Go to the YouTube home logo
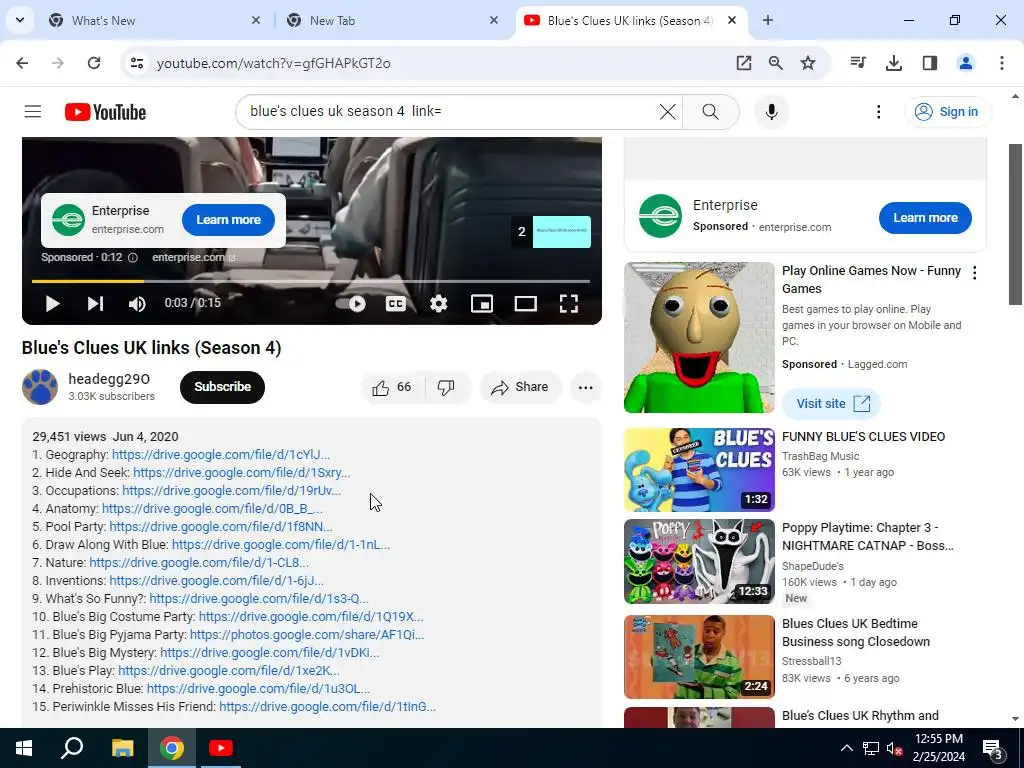This screenshot has height=768, width=1024. click(x=105, y=112)
